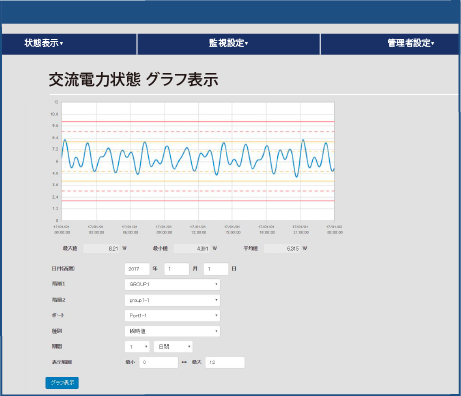This screenshot has width=461, height=396.
Task: Select the minimum value field showing 4.391
Action: tap(192, 249)
